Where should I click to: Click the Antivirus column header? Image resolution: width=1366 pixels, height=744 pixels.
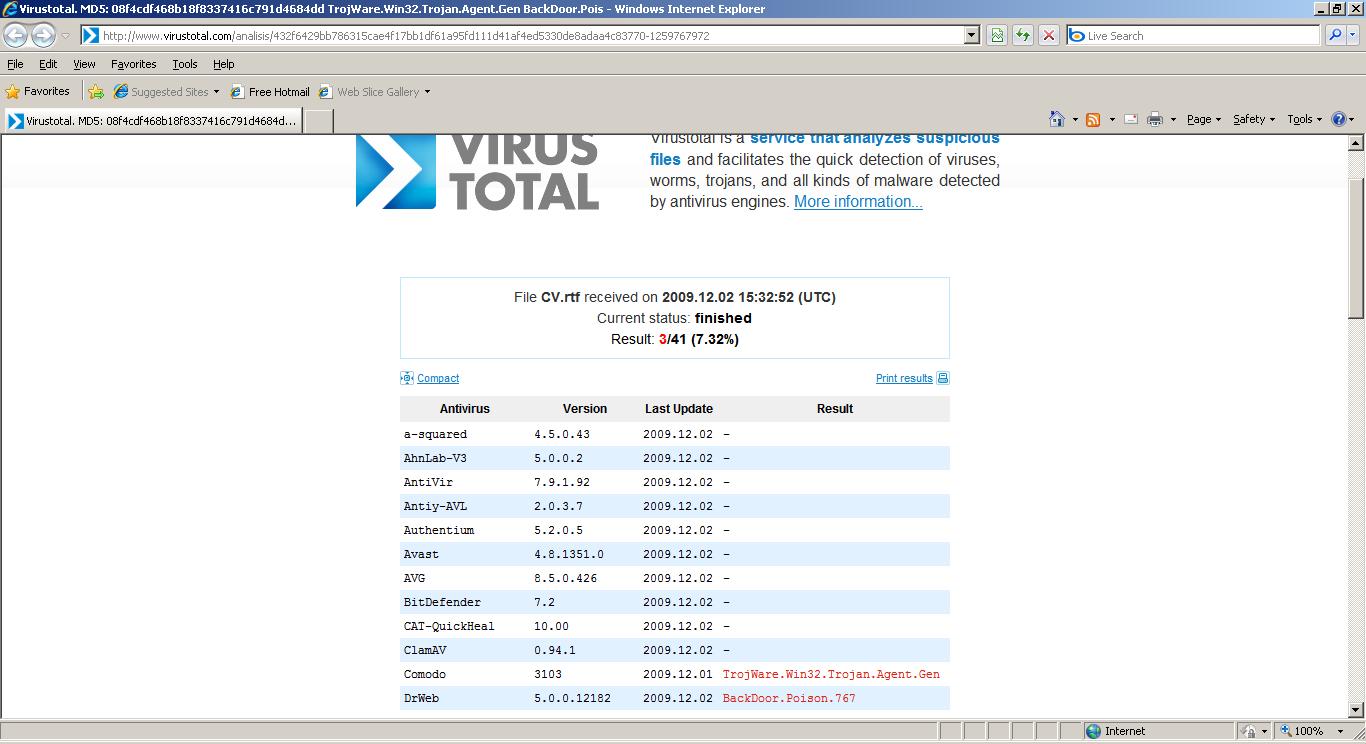(x=465, y=409)
